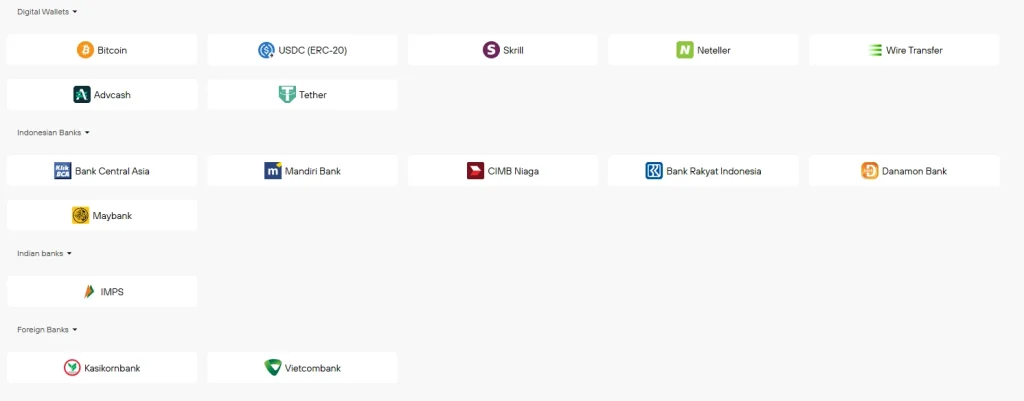Click the red CIMB Niaga logo icon
This screenshot has width=1024, height=401.
(475, 171)
